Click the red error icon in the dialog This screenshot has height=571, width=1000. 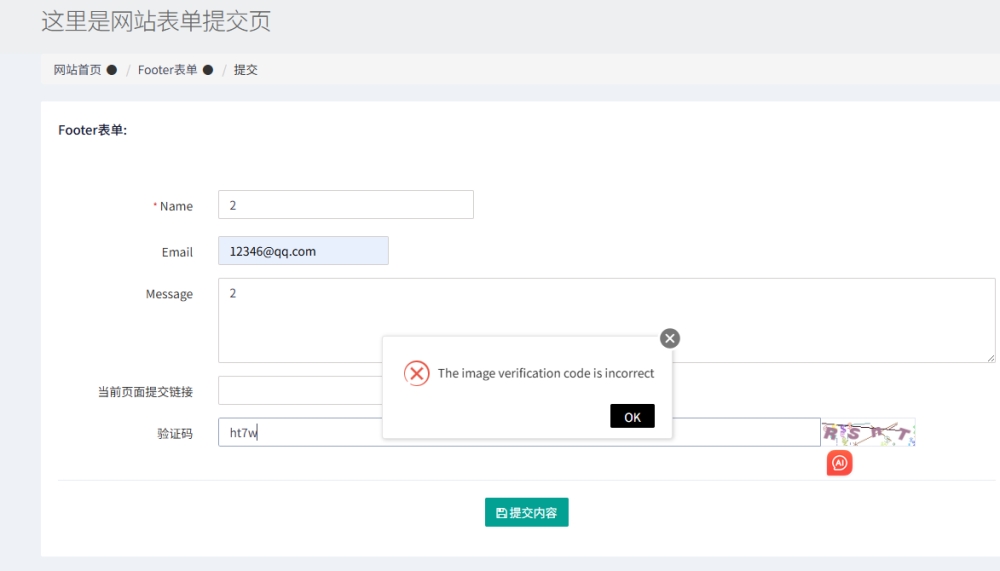(416, 373)
